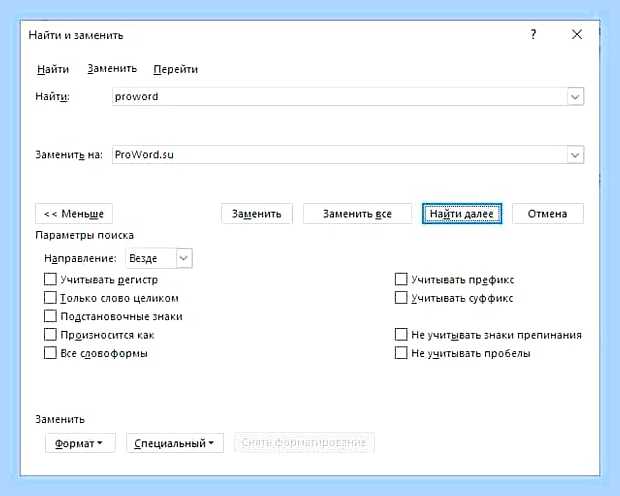Image resolution: width=620 pixels, height=496 pixels.
Task: Click the Найти input field with 'proword'
Action: pos(339,97)
